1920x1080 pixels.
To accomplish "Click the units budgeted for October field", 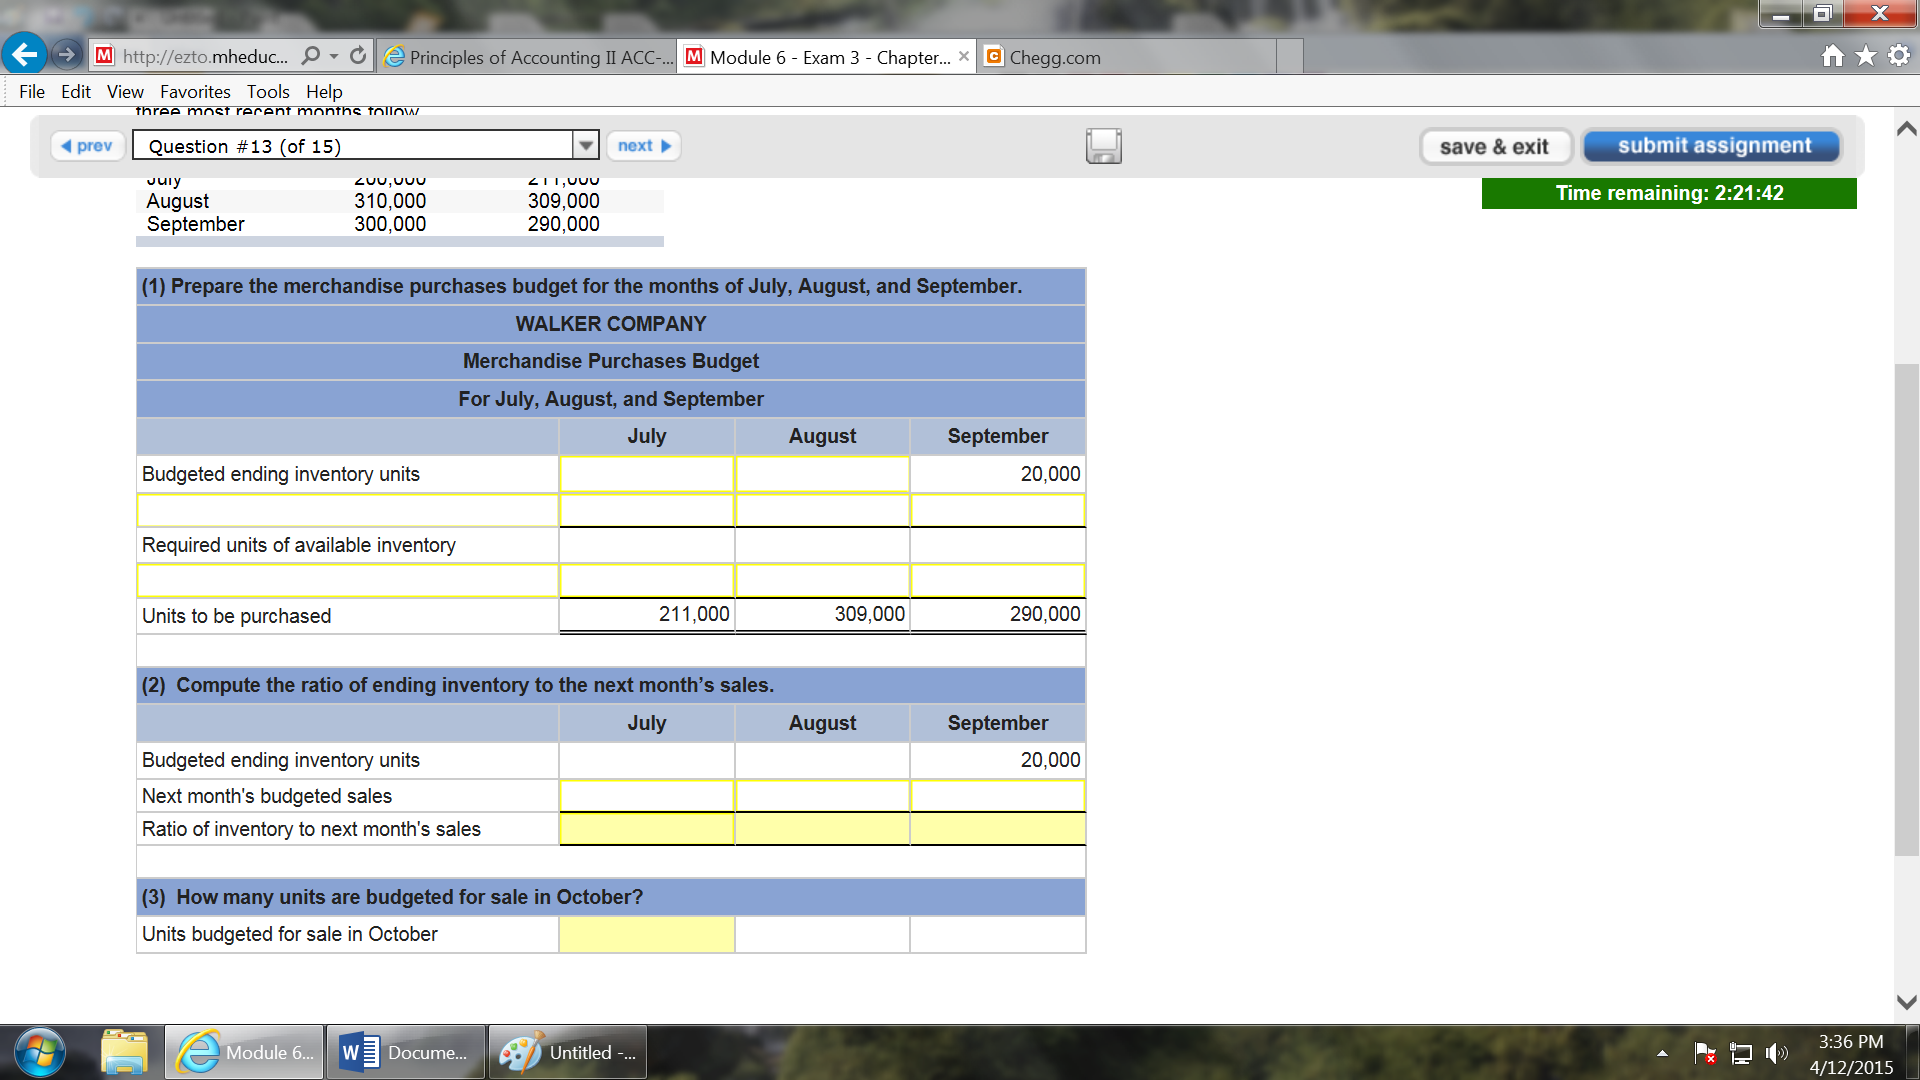I will [647, 934].
